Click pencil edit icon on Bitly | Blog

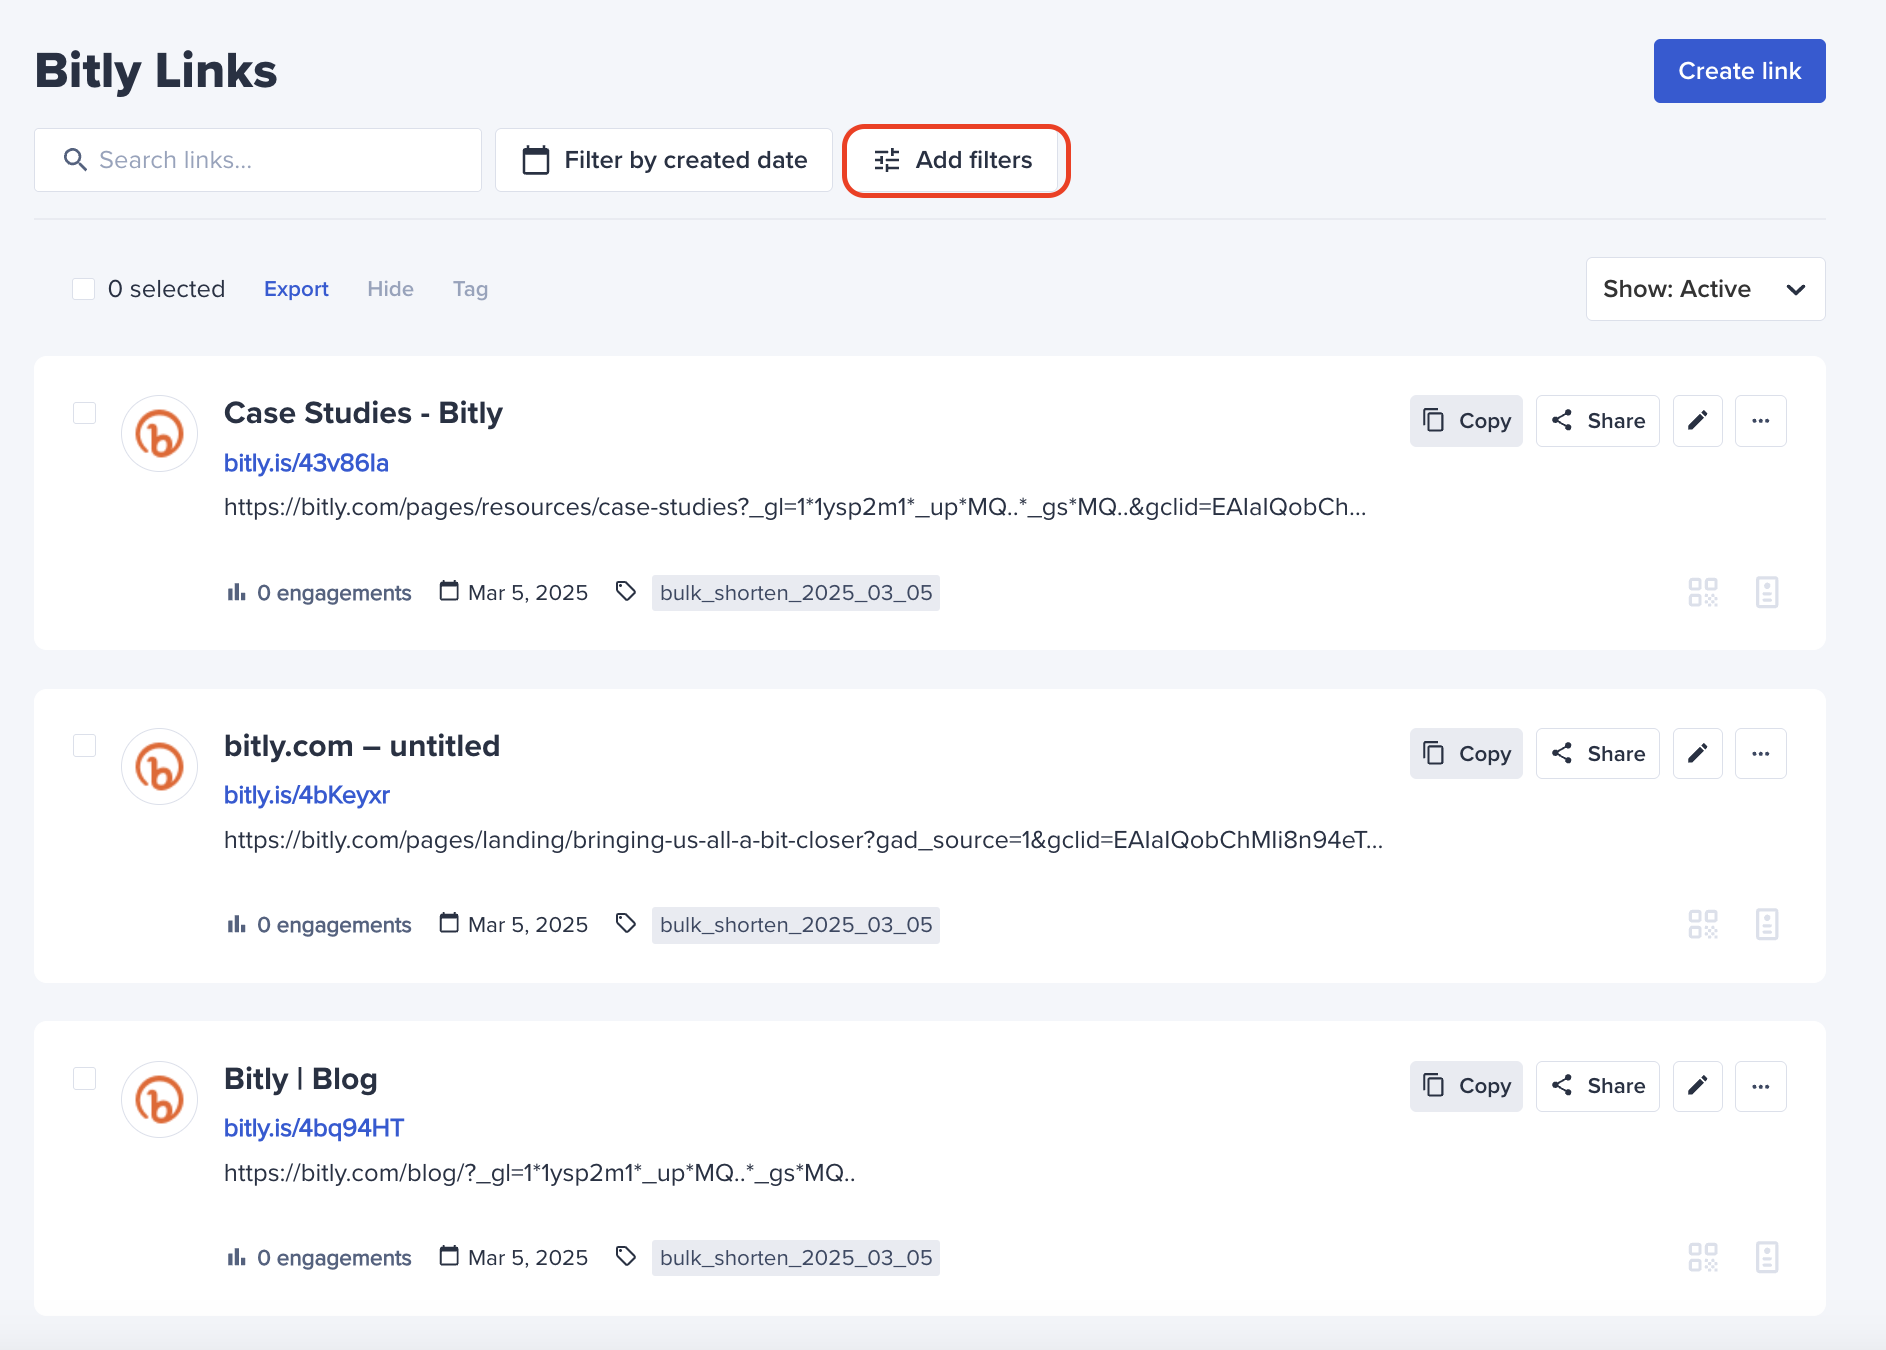(1697, 1086)
